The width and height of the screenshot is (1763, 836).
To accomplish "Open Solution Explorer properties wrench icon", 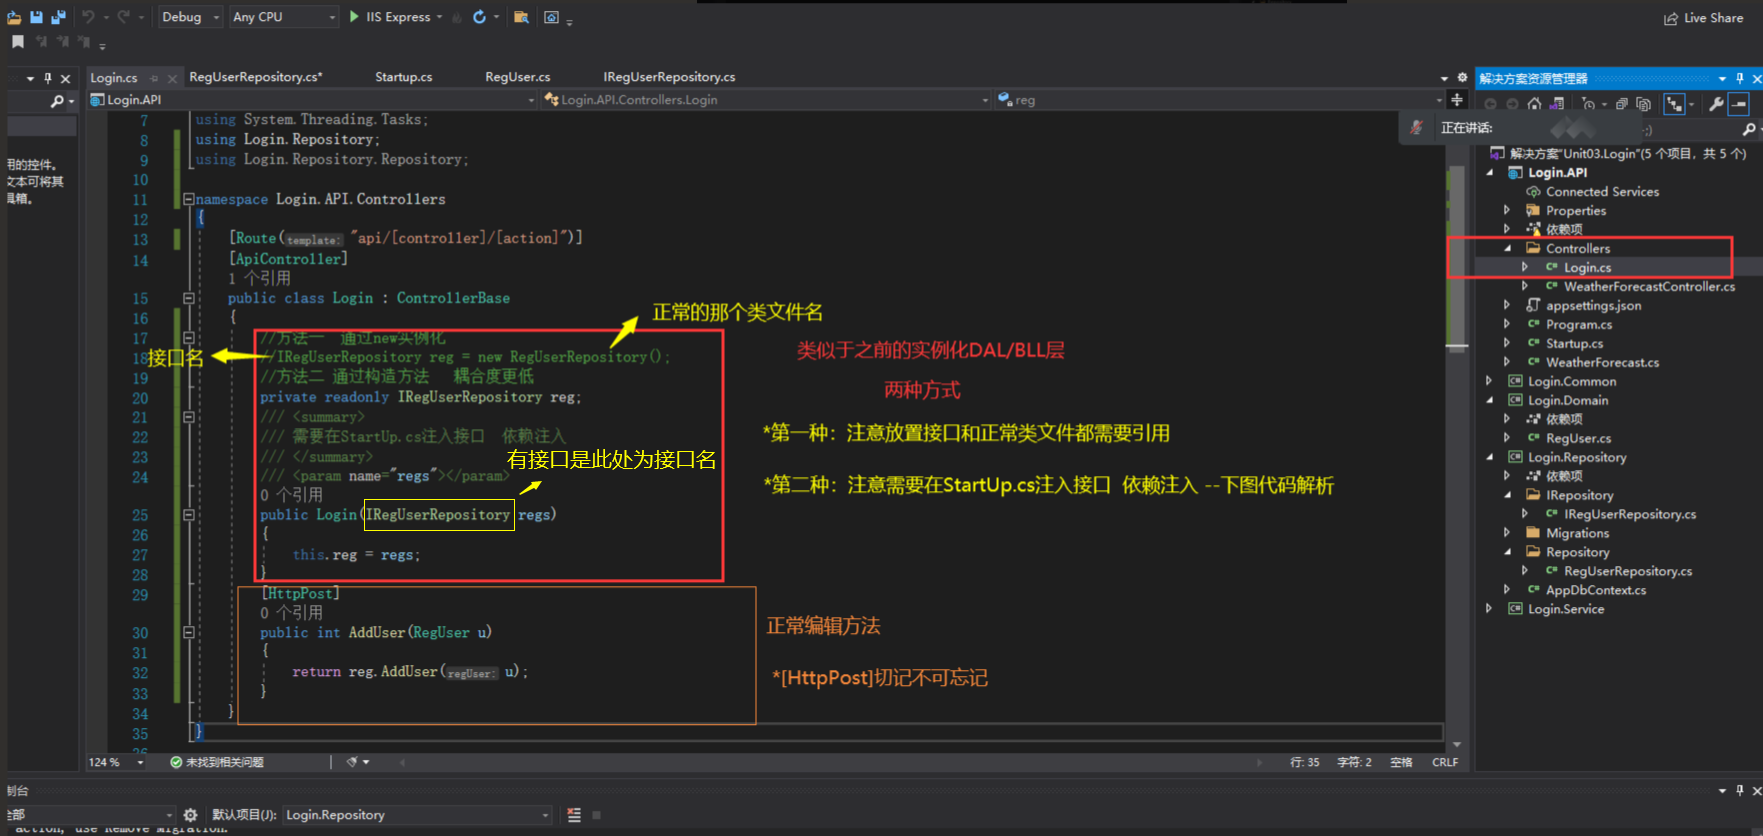I will point(1716,104).
